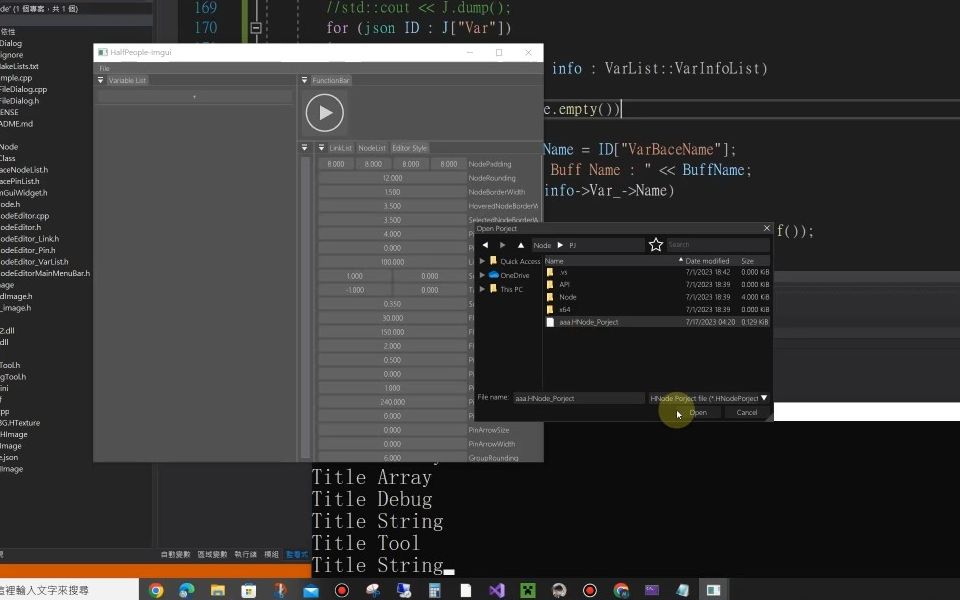Image resolution: width=960 pixels, height=600 pixels.
Task: Click the PJ breadcrumb in the path bar
Action: [x=572, y=245]
